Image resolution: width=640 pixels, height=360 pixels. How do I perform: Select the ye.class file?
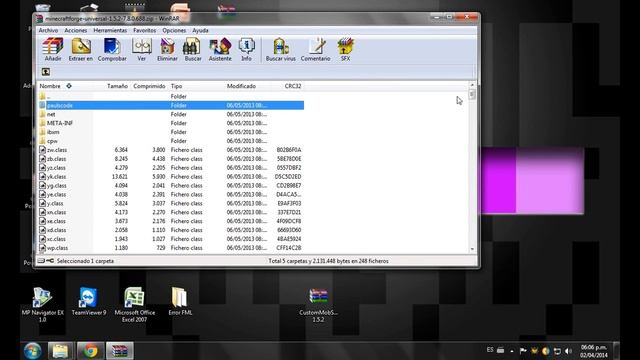171,194
